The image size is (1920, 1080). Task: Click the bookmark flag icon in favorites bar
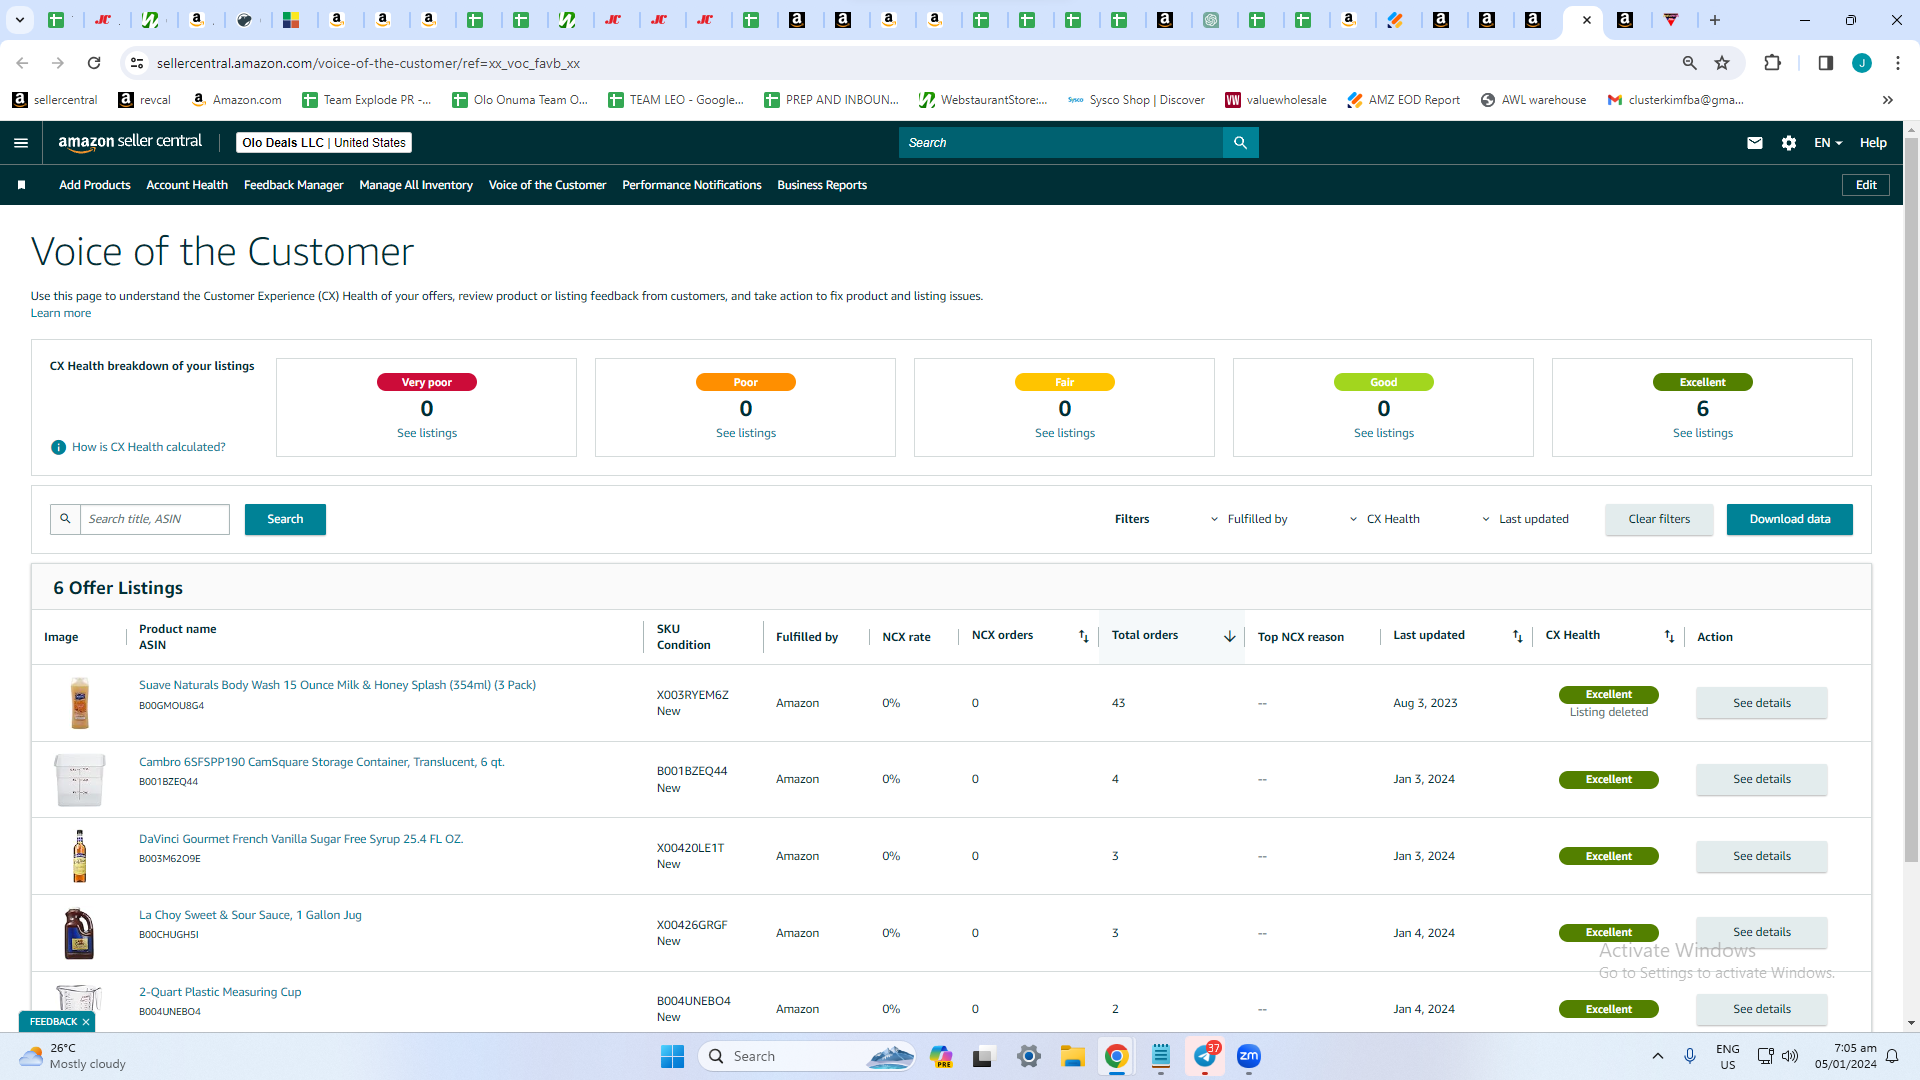coord(21,185)
